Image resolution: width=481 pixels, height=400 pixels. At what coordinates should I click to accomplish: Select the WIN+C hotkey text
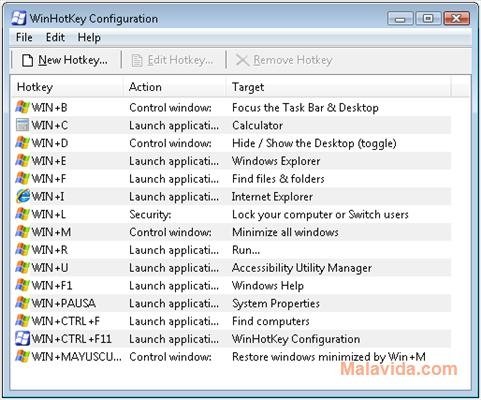point(50,125)
